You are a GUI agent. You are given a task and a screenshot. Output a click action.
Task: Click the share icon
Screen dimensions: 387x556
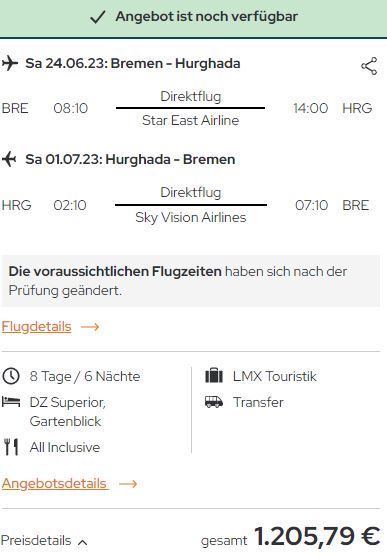pos(369,66)
